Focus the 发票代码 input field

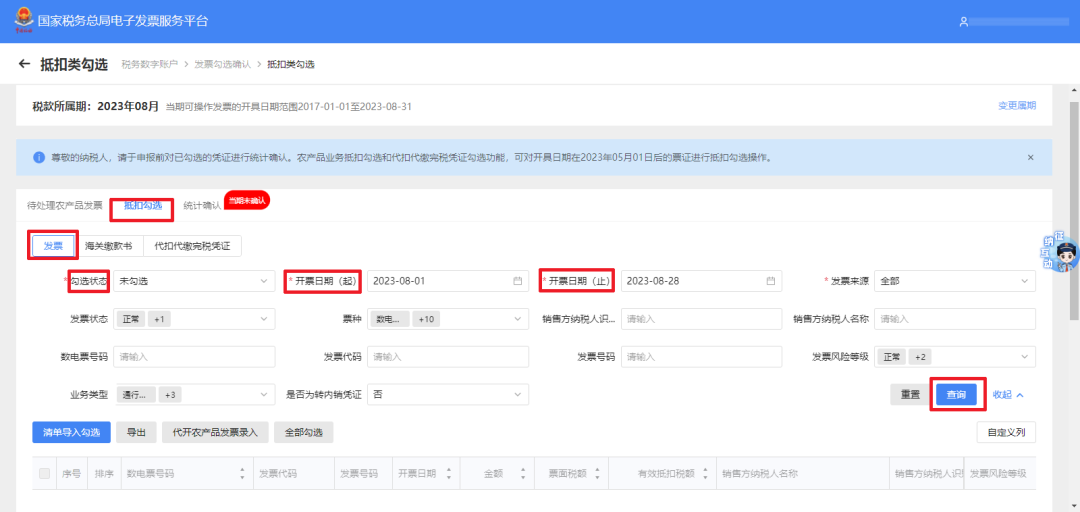(x=448, y=357)
